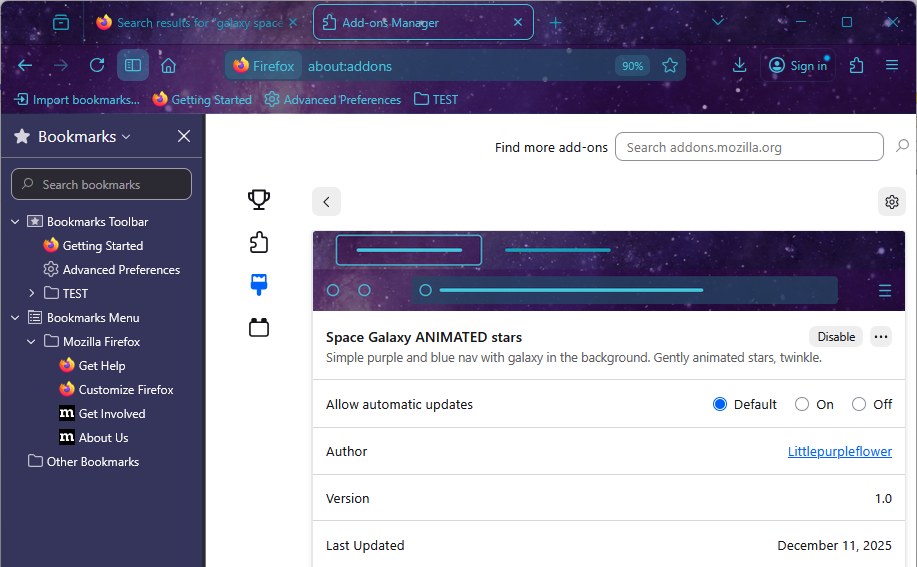
Task: Set automatic updates to On
Action: click(802, 404)
